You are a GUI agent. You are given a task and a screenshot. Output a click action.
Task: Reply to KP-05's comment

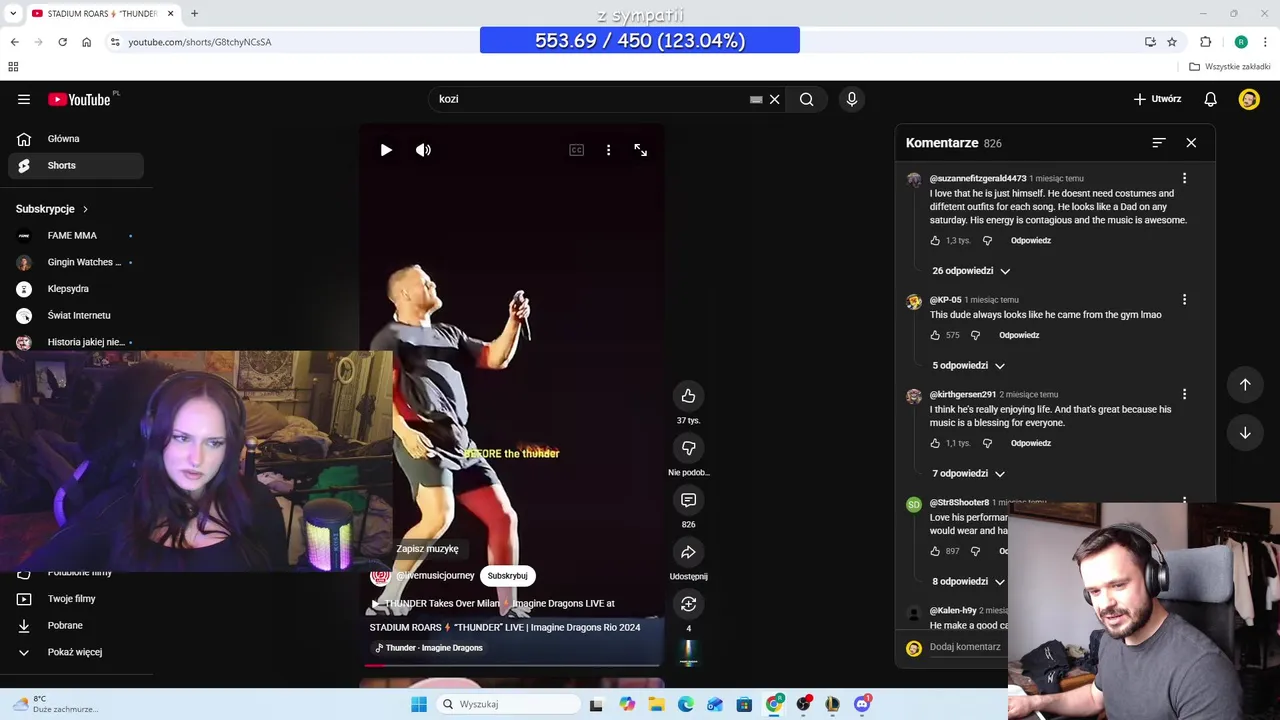point(1019,335)
